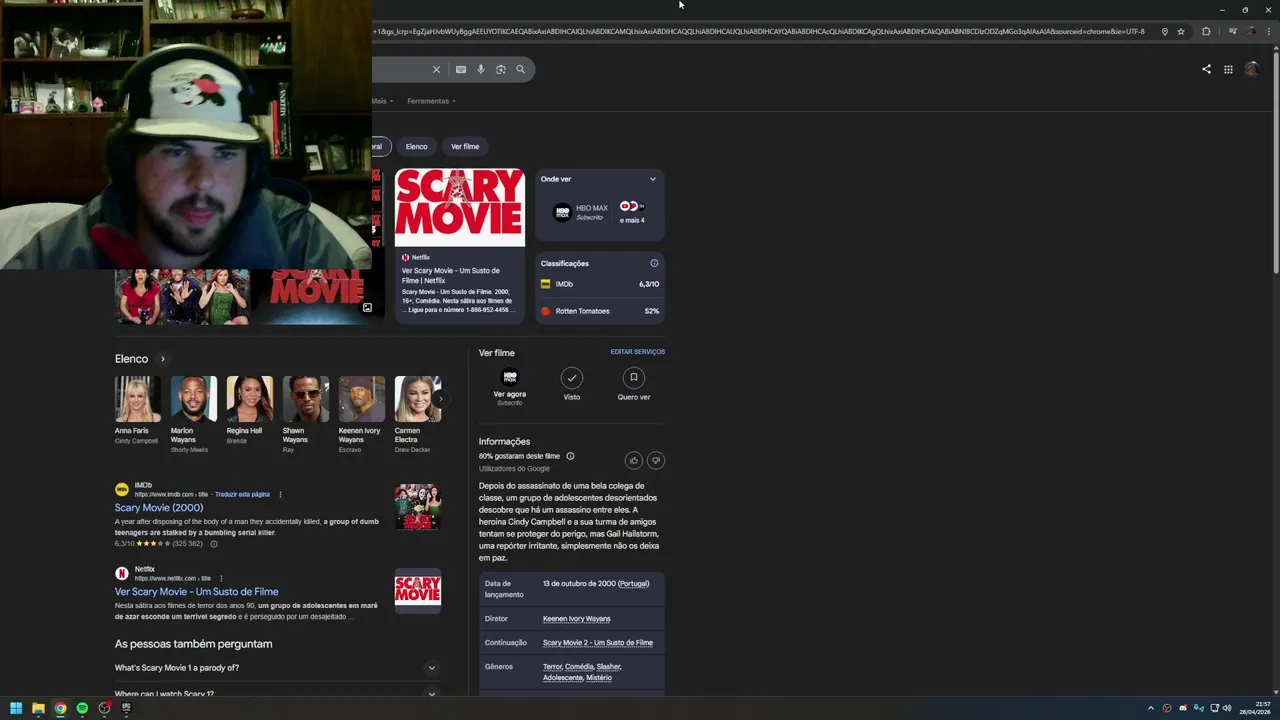Open Keenen Ivory Wayans cast thumbnail
Viewport: 1280px width, 720px height.
click(361, 399)
